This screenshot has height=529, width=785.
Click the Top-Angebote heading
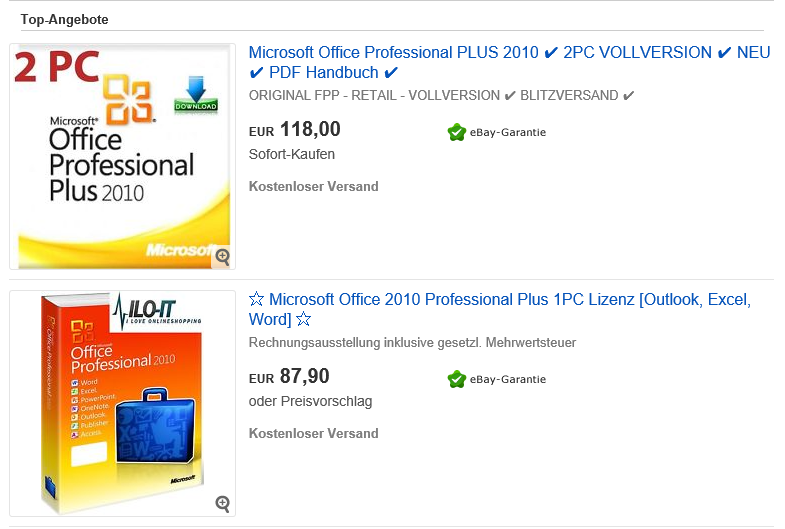click(65, 19)
